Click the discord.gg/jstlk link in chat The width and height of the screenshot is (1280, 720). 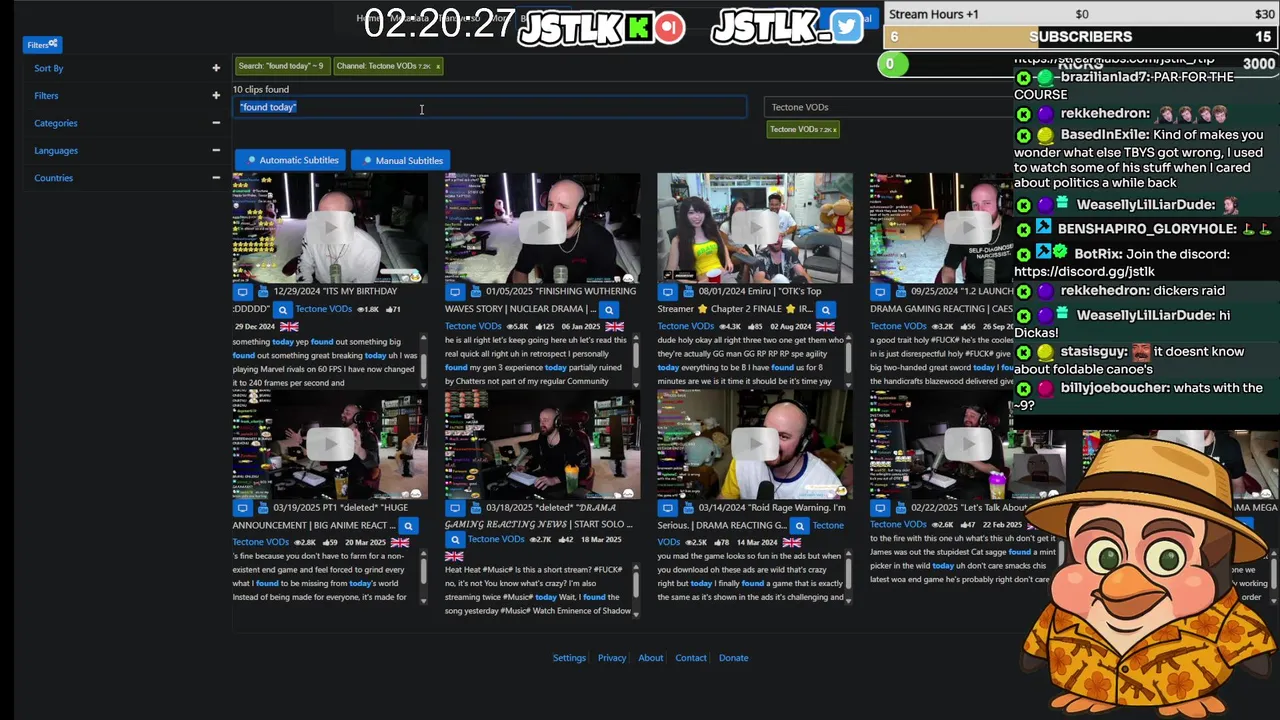1085,272
